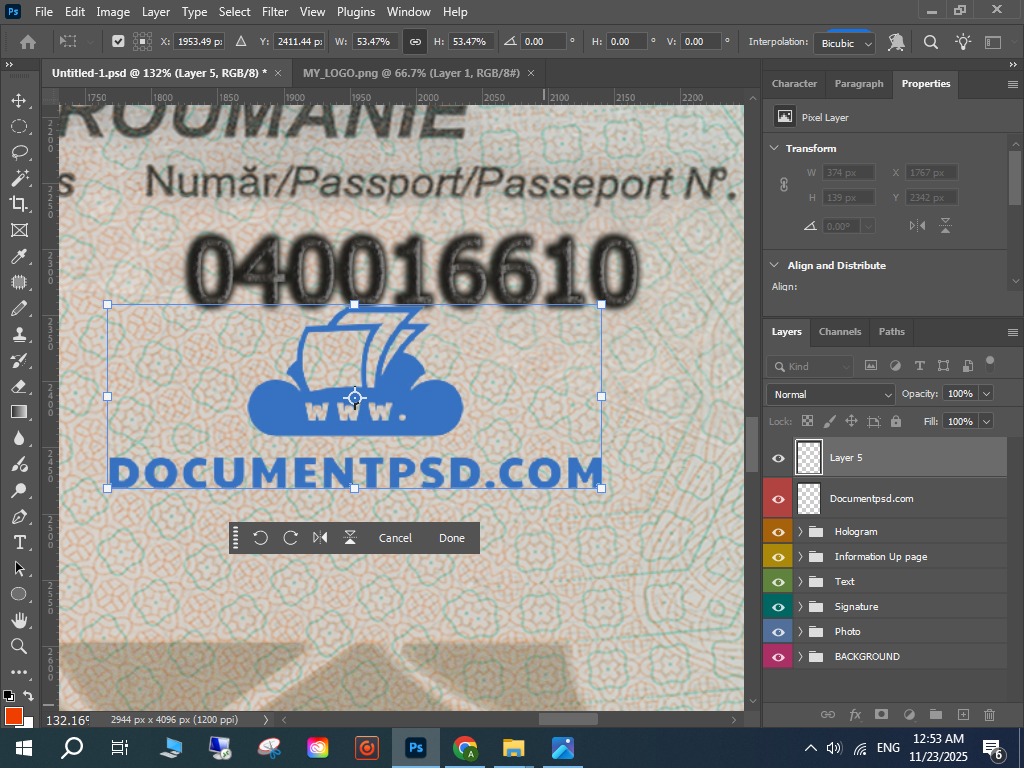Click the red foreground color swatch
Image resolution: width=1024 pixels, height=768 pixels.
point(13,715)
